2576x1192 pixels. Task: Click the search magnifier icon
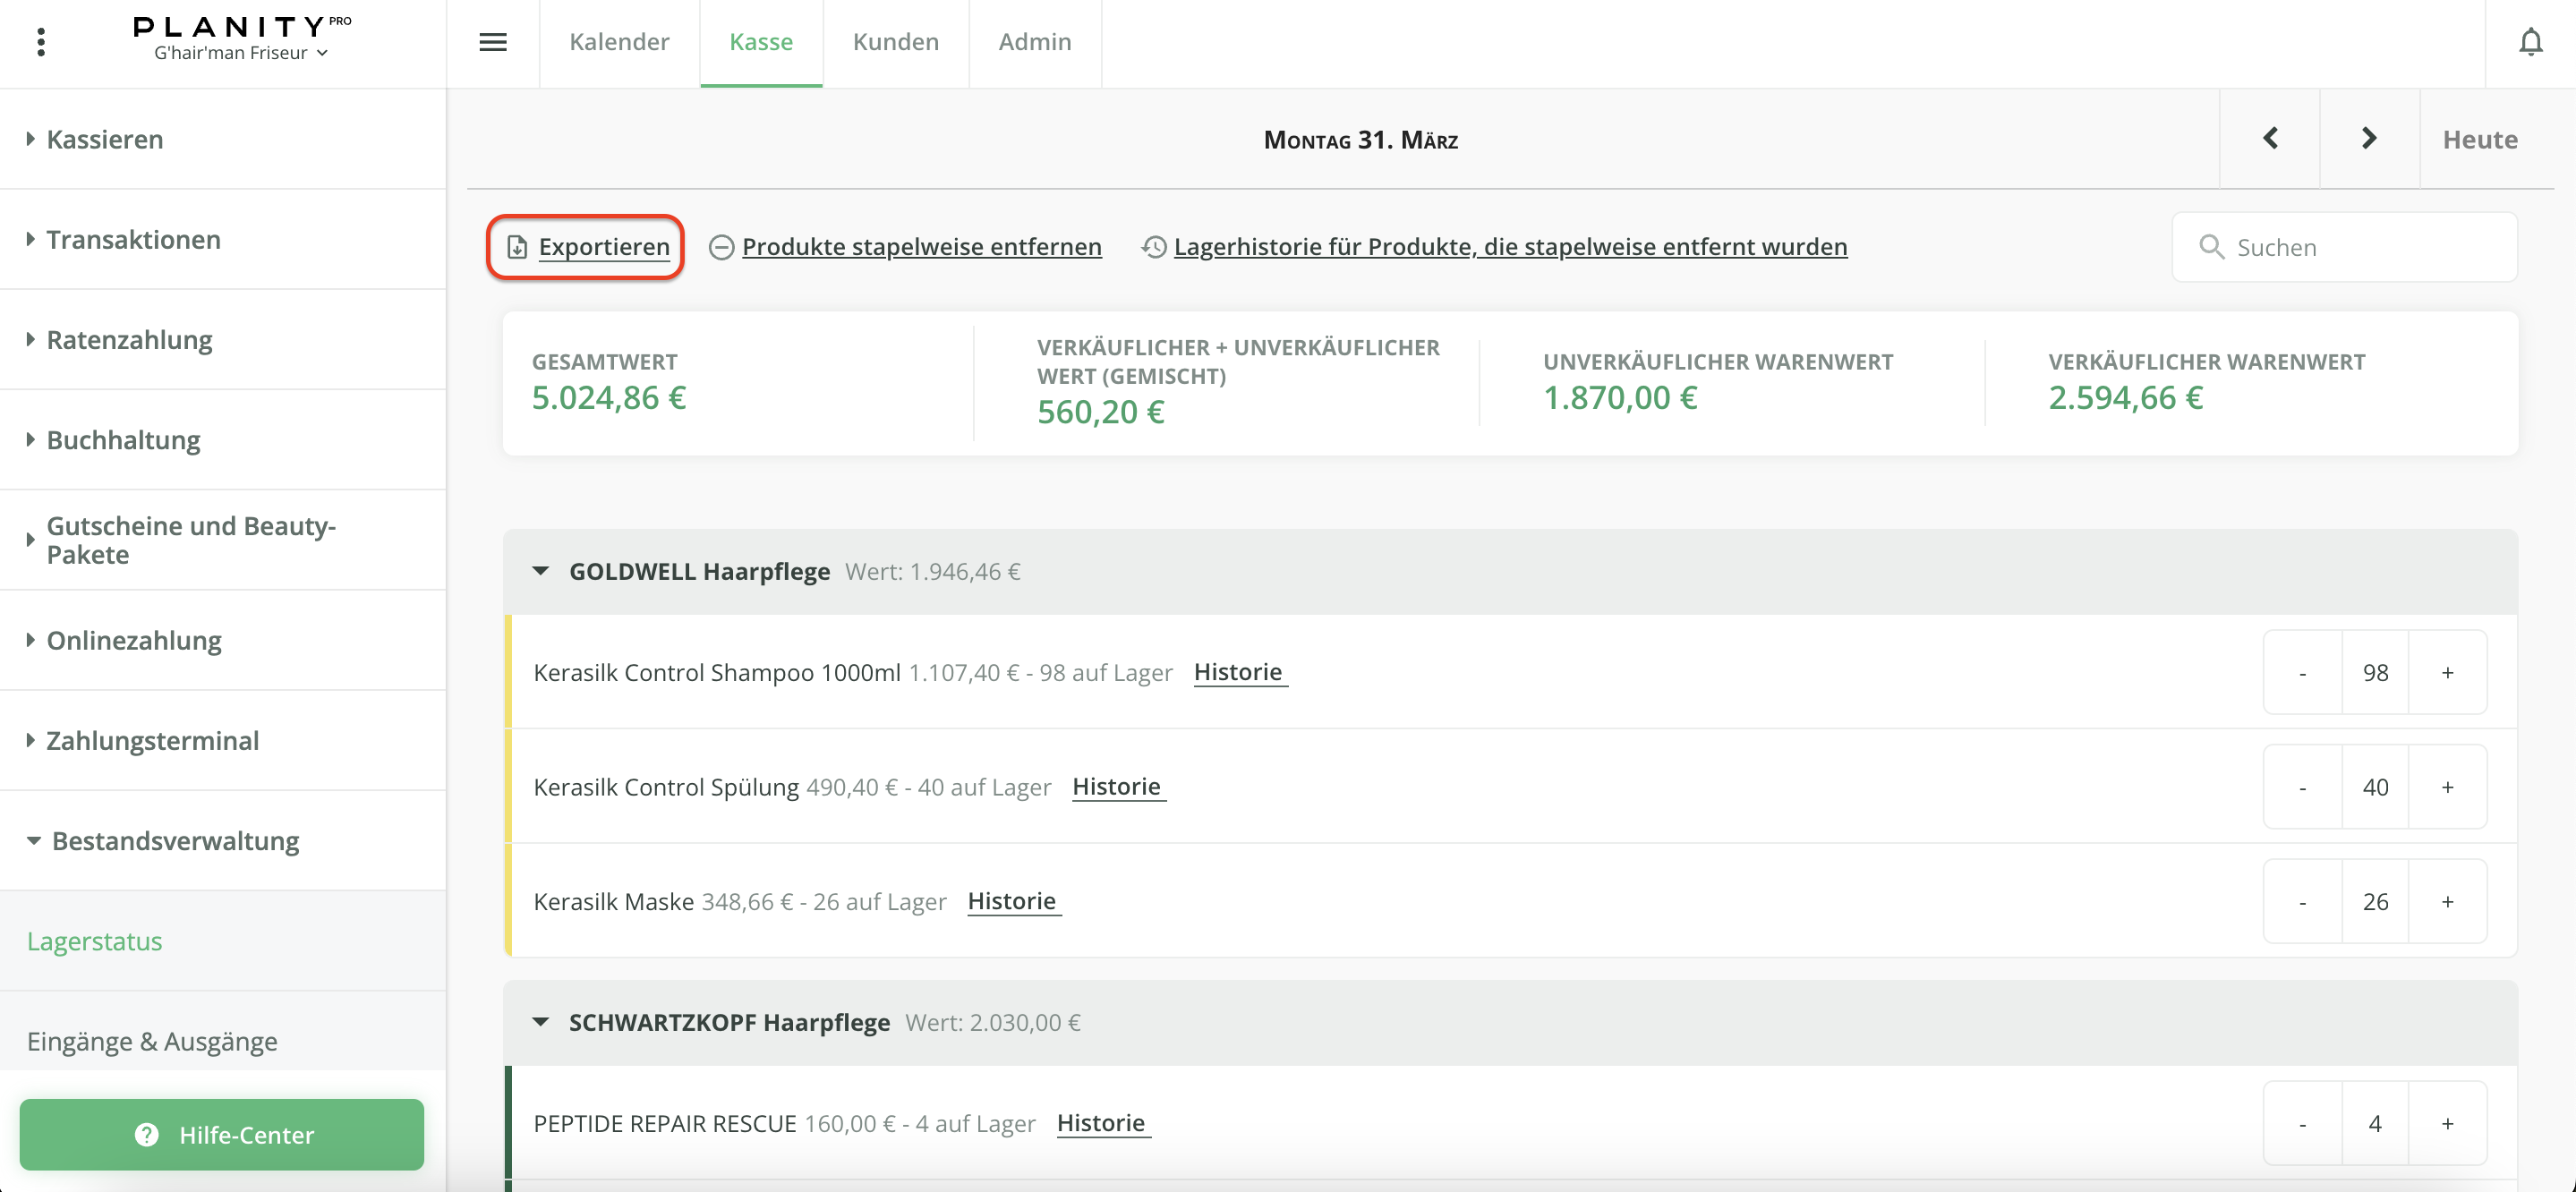pyautogui.click(x=2211, y=247)
